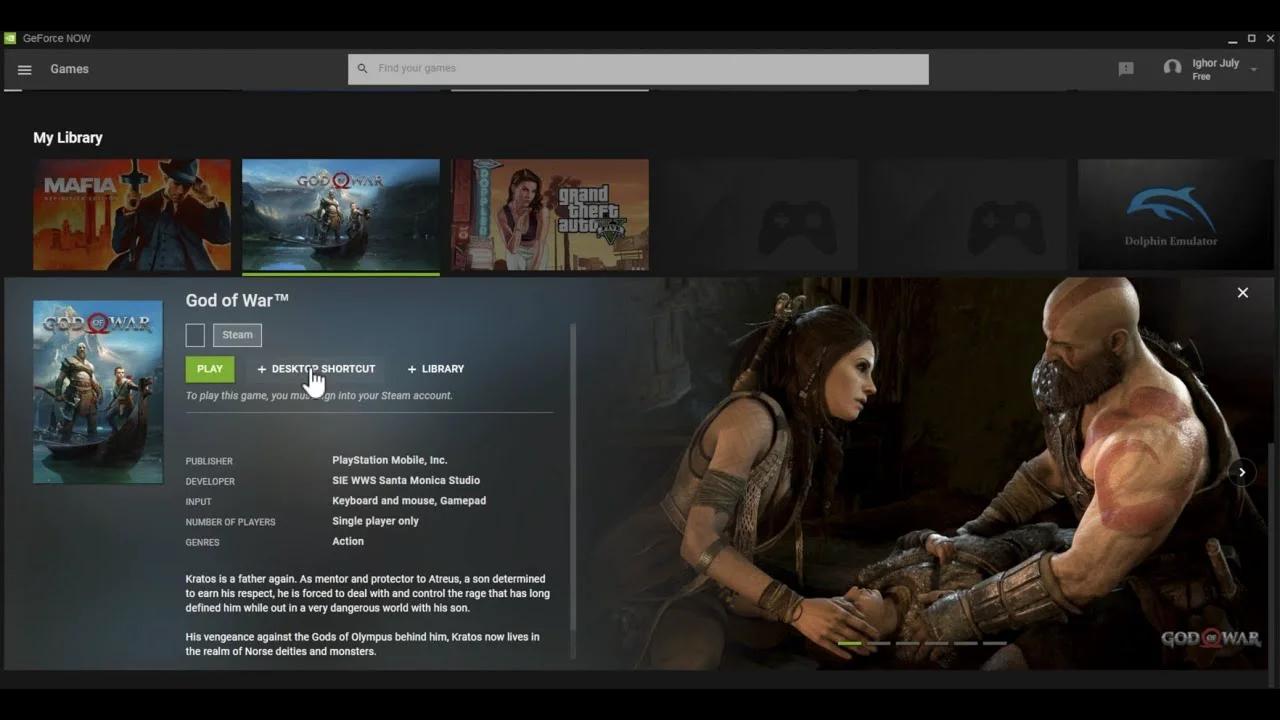The width and height of the screenshot is (1280, 720).
Task: Click the description panel scrollbar
Action: click(573, 490)
